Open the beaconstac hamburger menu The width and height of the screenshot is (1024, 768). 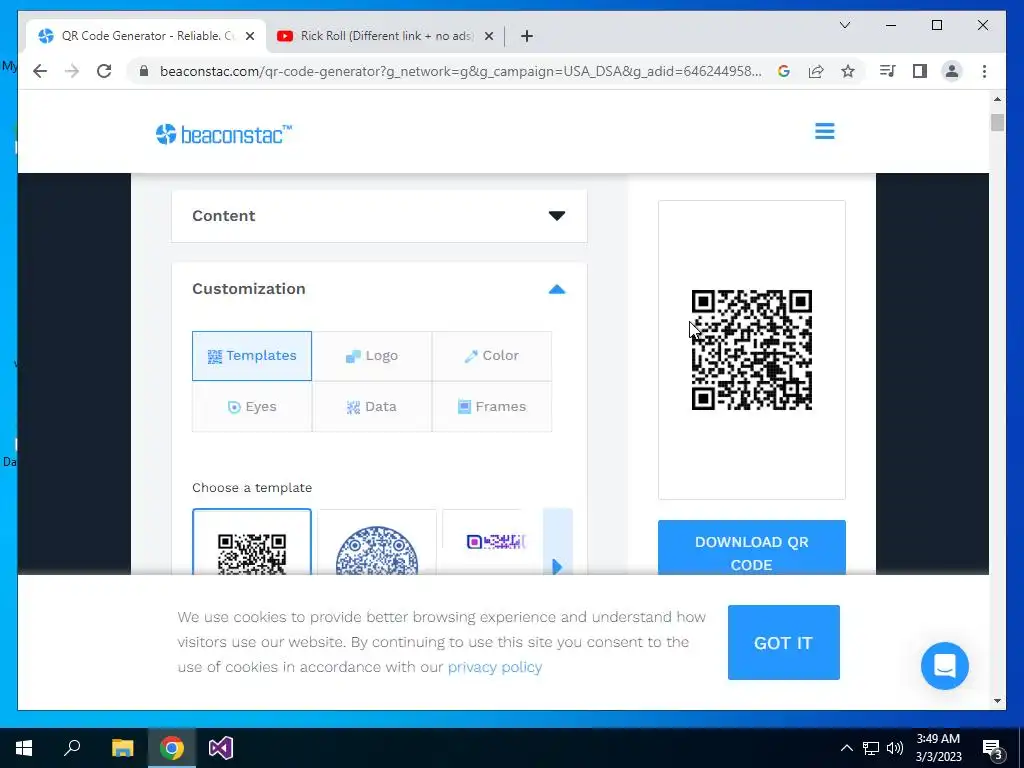824,131
